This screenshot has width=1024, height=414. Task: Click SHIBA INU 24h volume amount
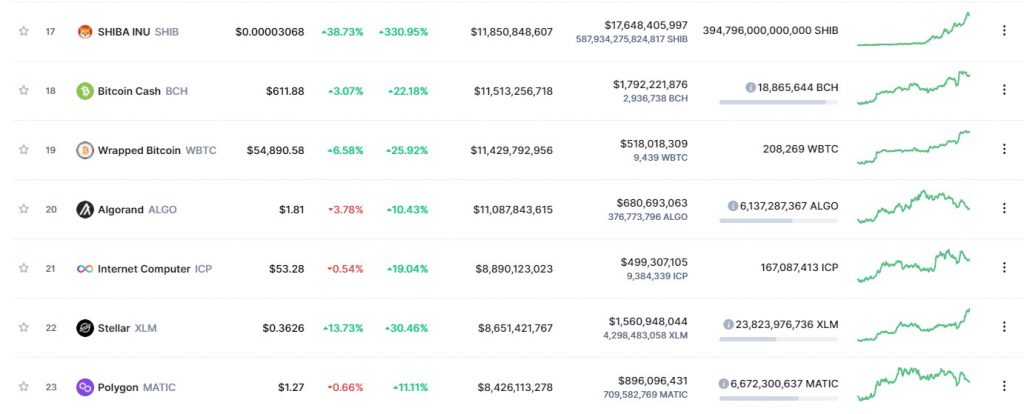click(646, 24)
